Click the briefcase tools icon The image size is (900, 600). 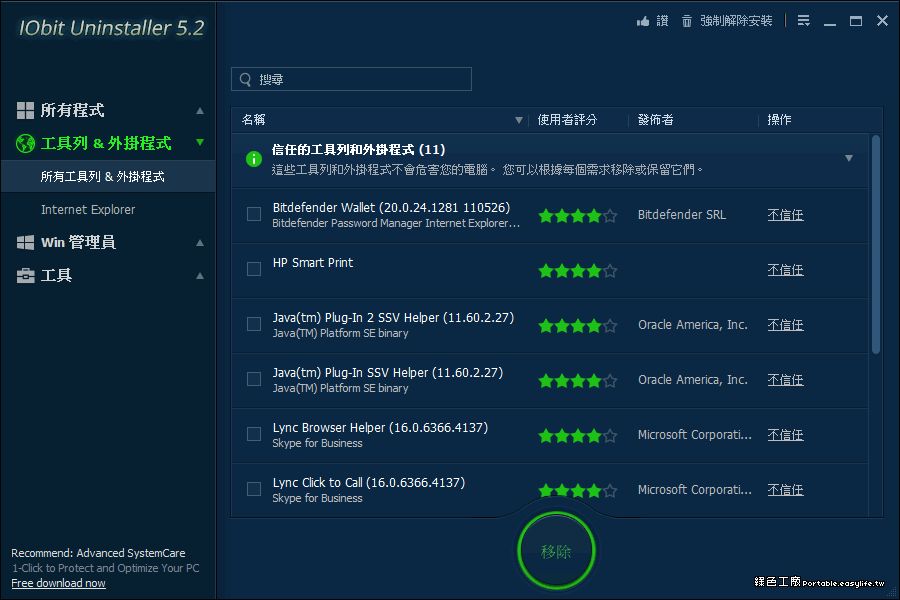pyautogui.click(x=25, y=276)
